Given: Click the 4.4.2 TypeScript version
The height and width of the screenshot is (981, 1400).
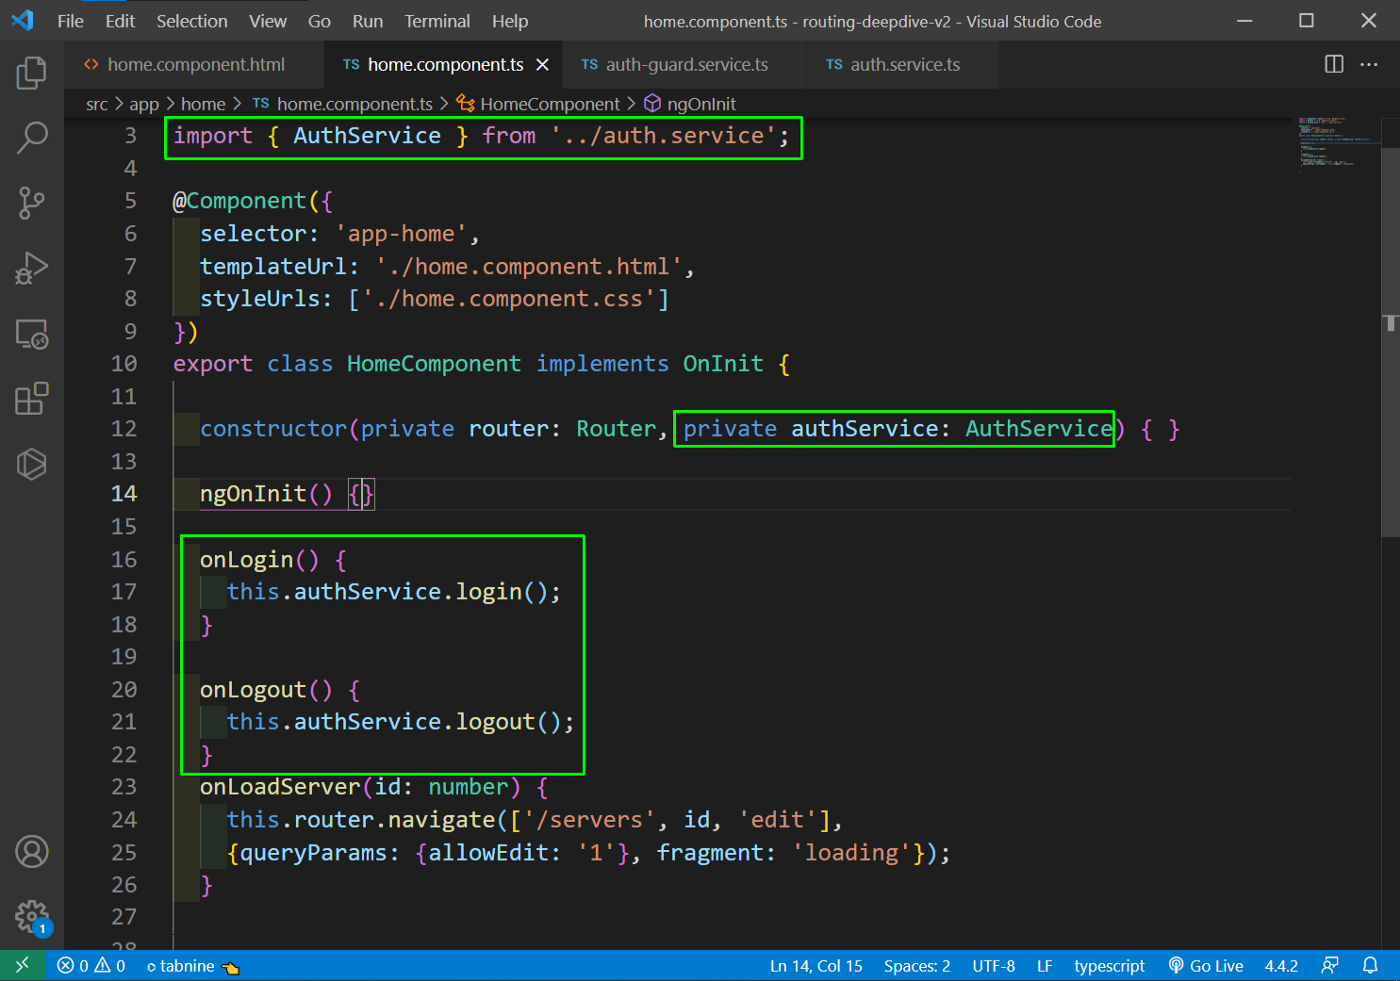Looking at the screenshot, I should pyautogui.click(x=1281, y=966).
